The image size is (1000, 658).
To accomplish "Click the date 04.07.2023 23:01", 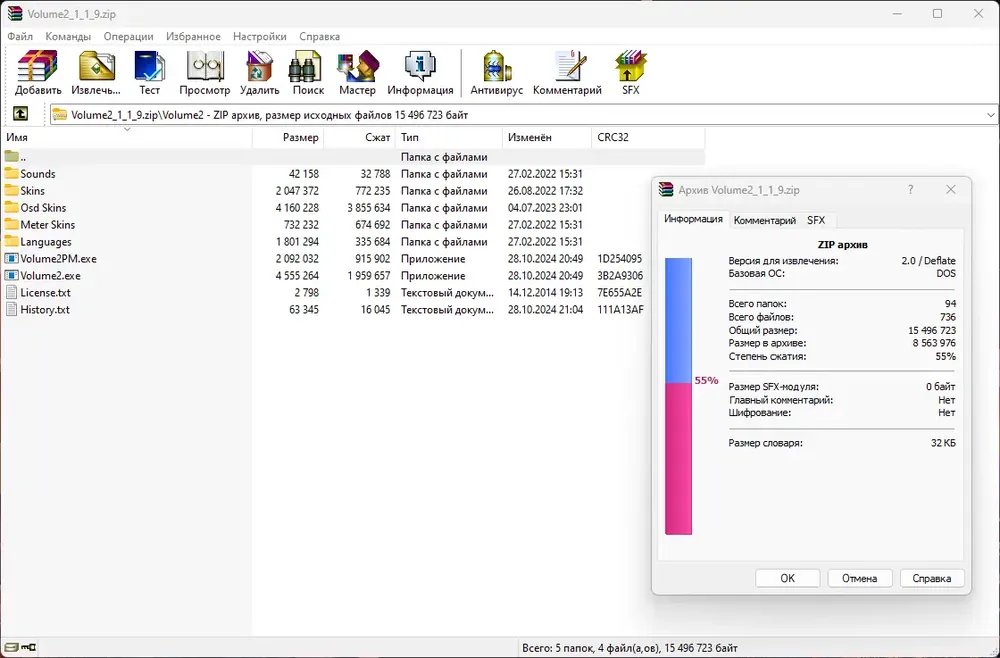I will coord(545,208).
